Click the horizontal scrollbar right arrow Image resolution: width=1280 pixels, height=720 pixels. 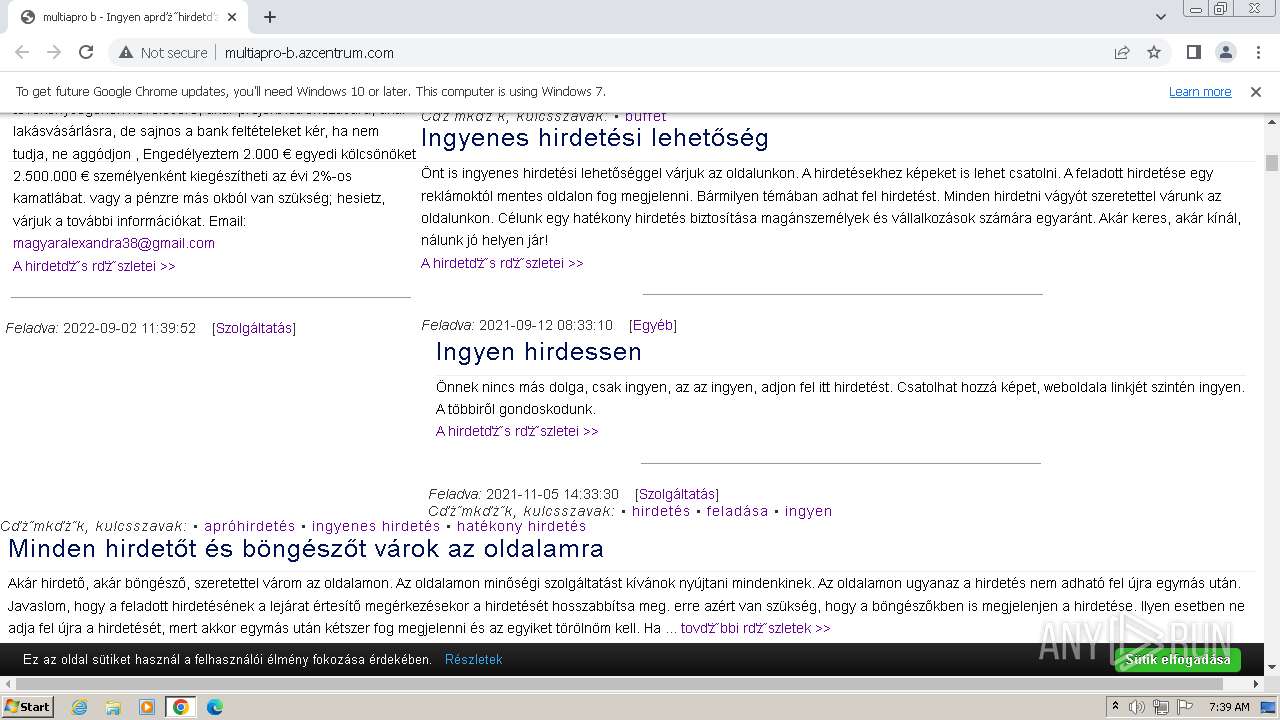point(1257,684)
